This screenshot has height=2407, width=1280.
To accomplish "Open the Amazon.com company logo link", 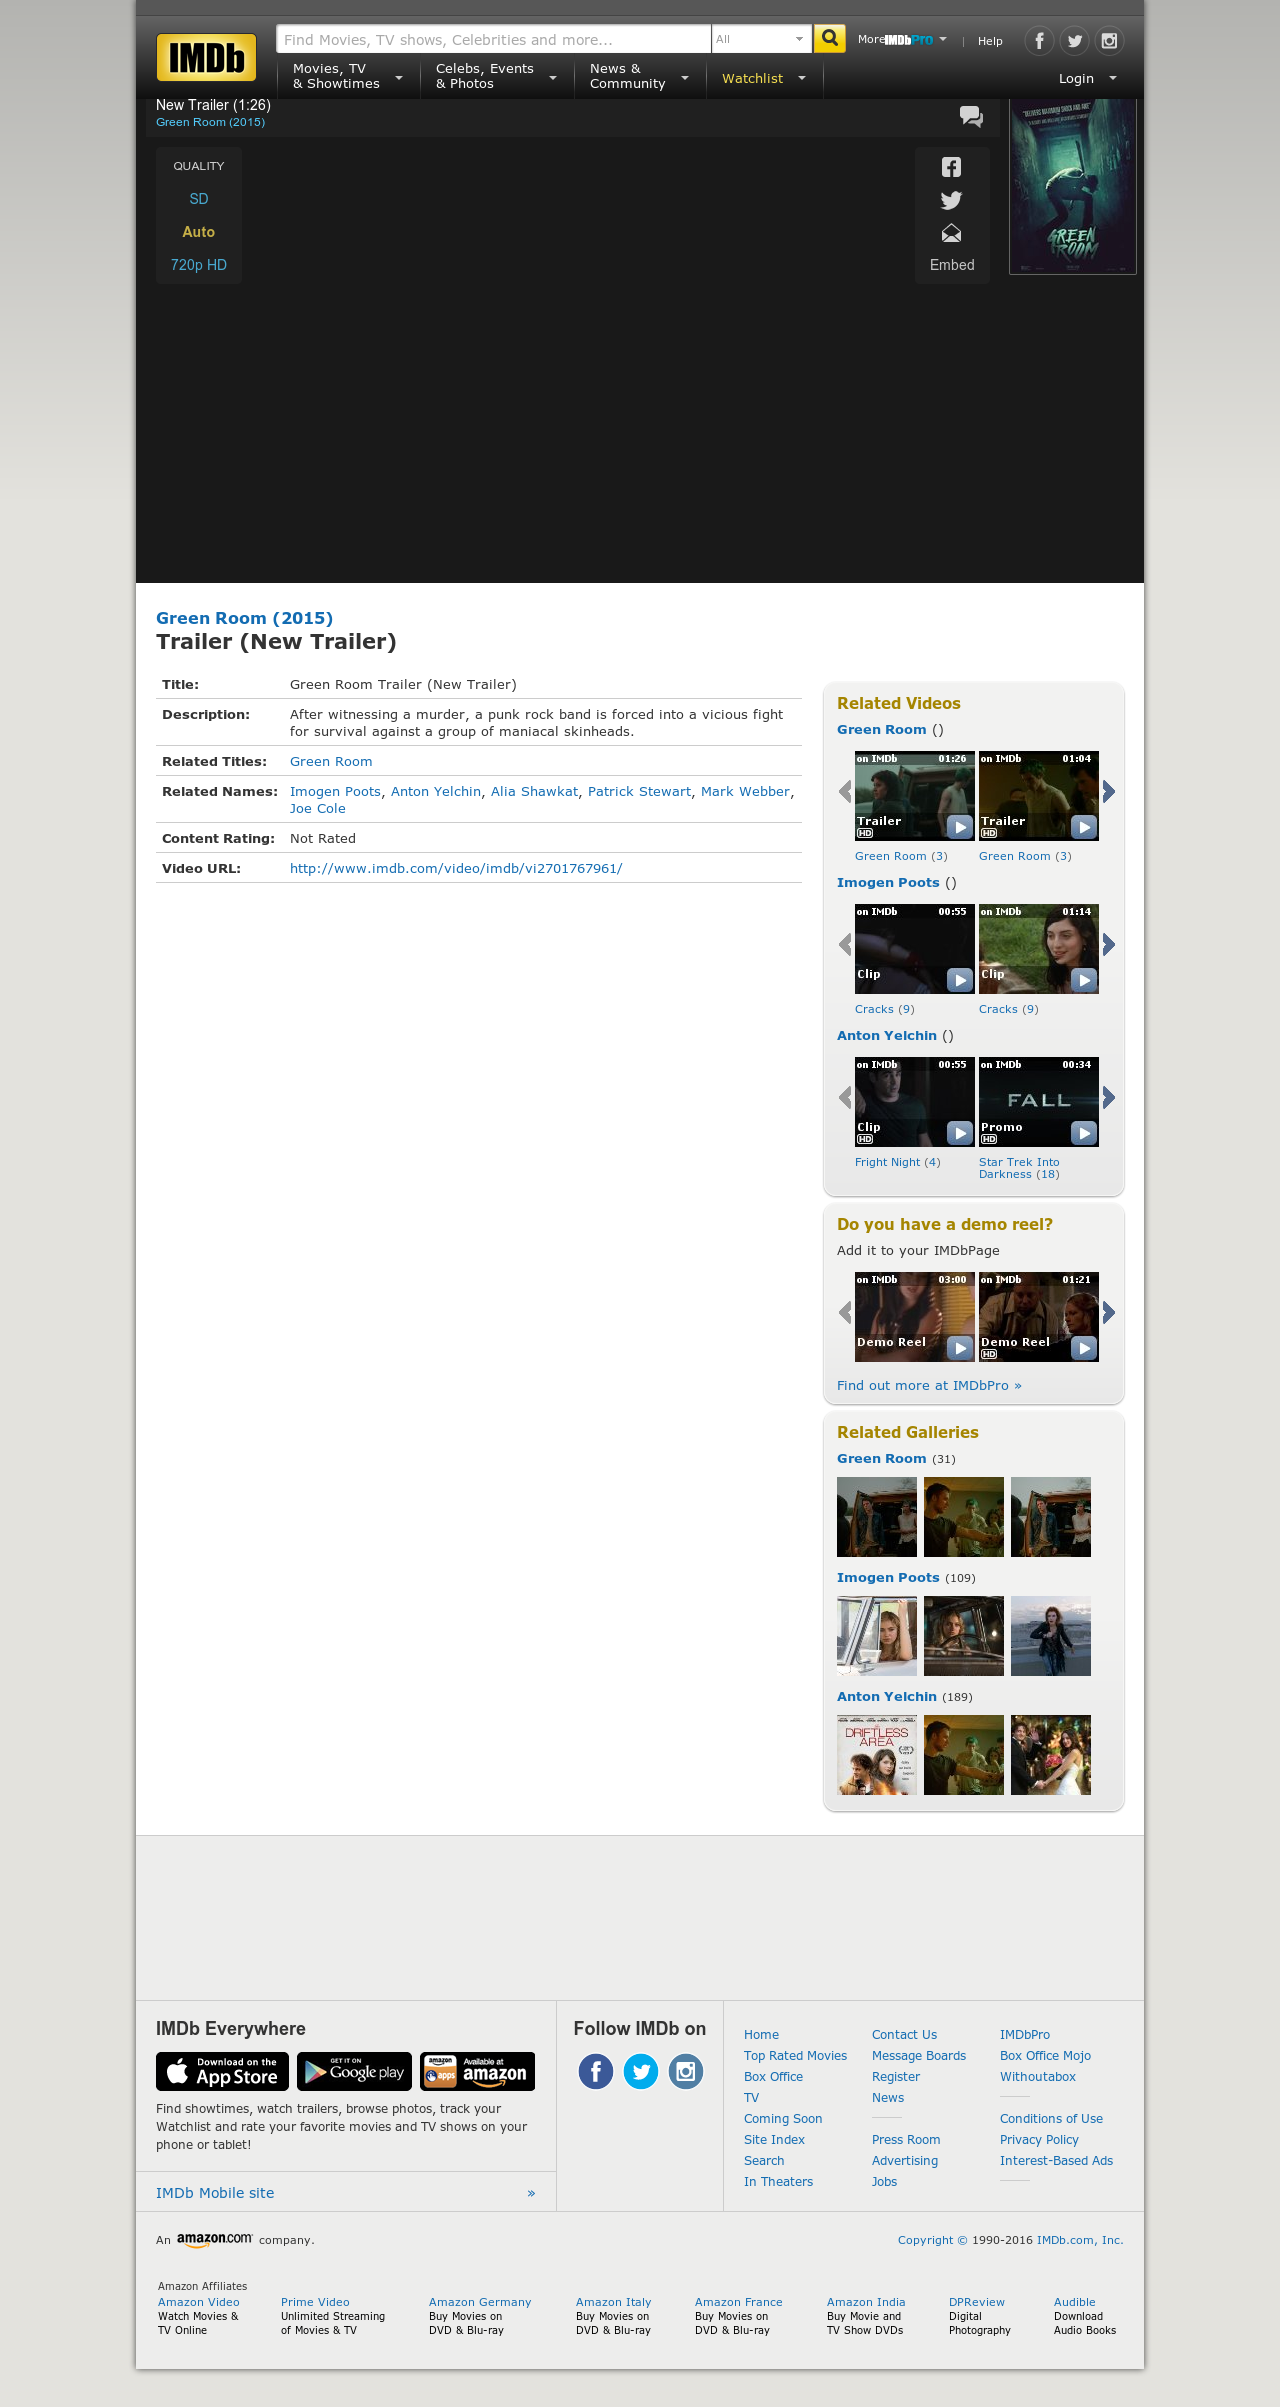I will 214,2239.
